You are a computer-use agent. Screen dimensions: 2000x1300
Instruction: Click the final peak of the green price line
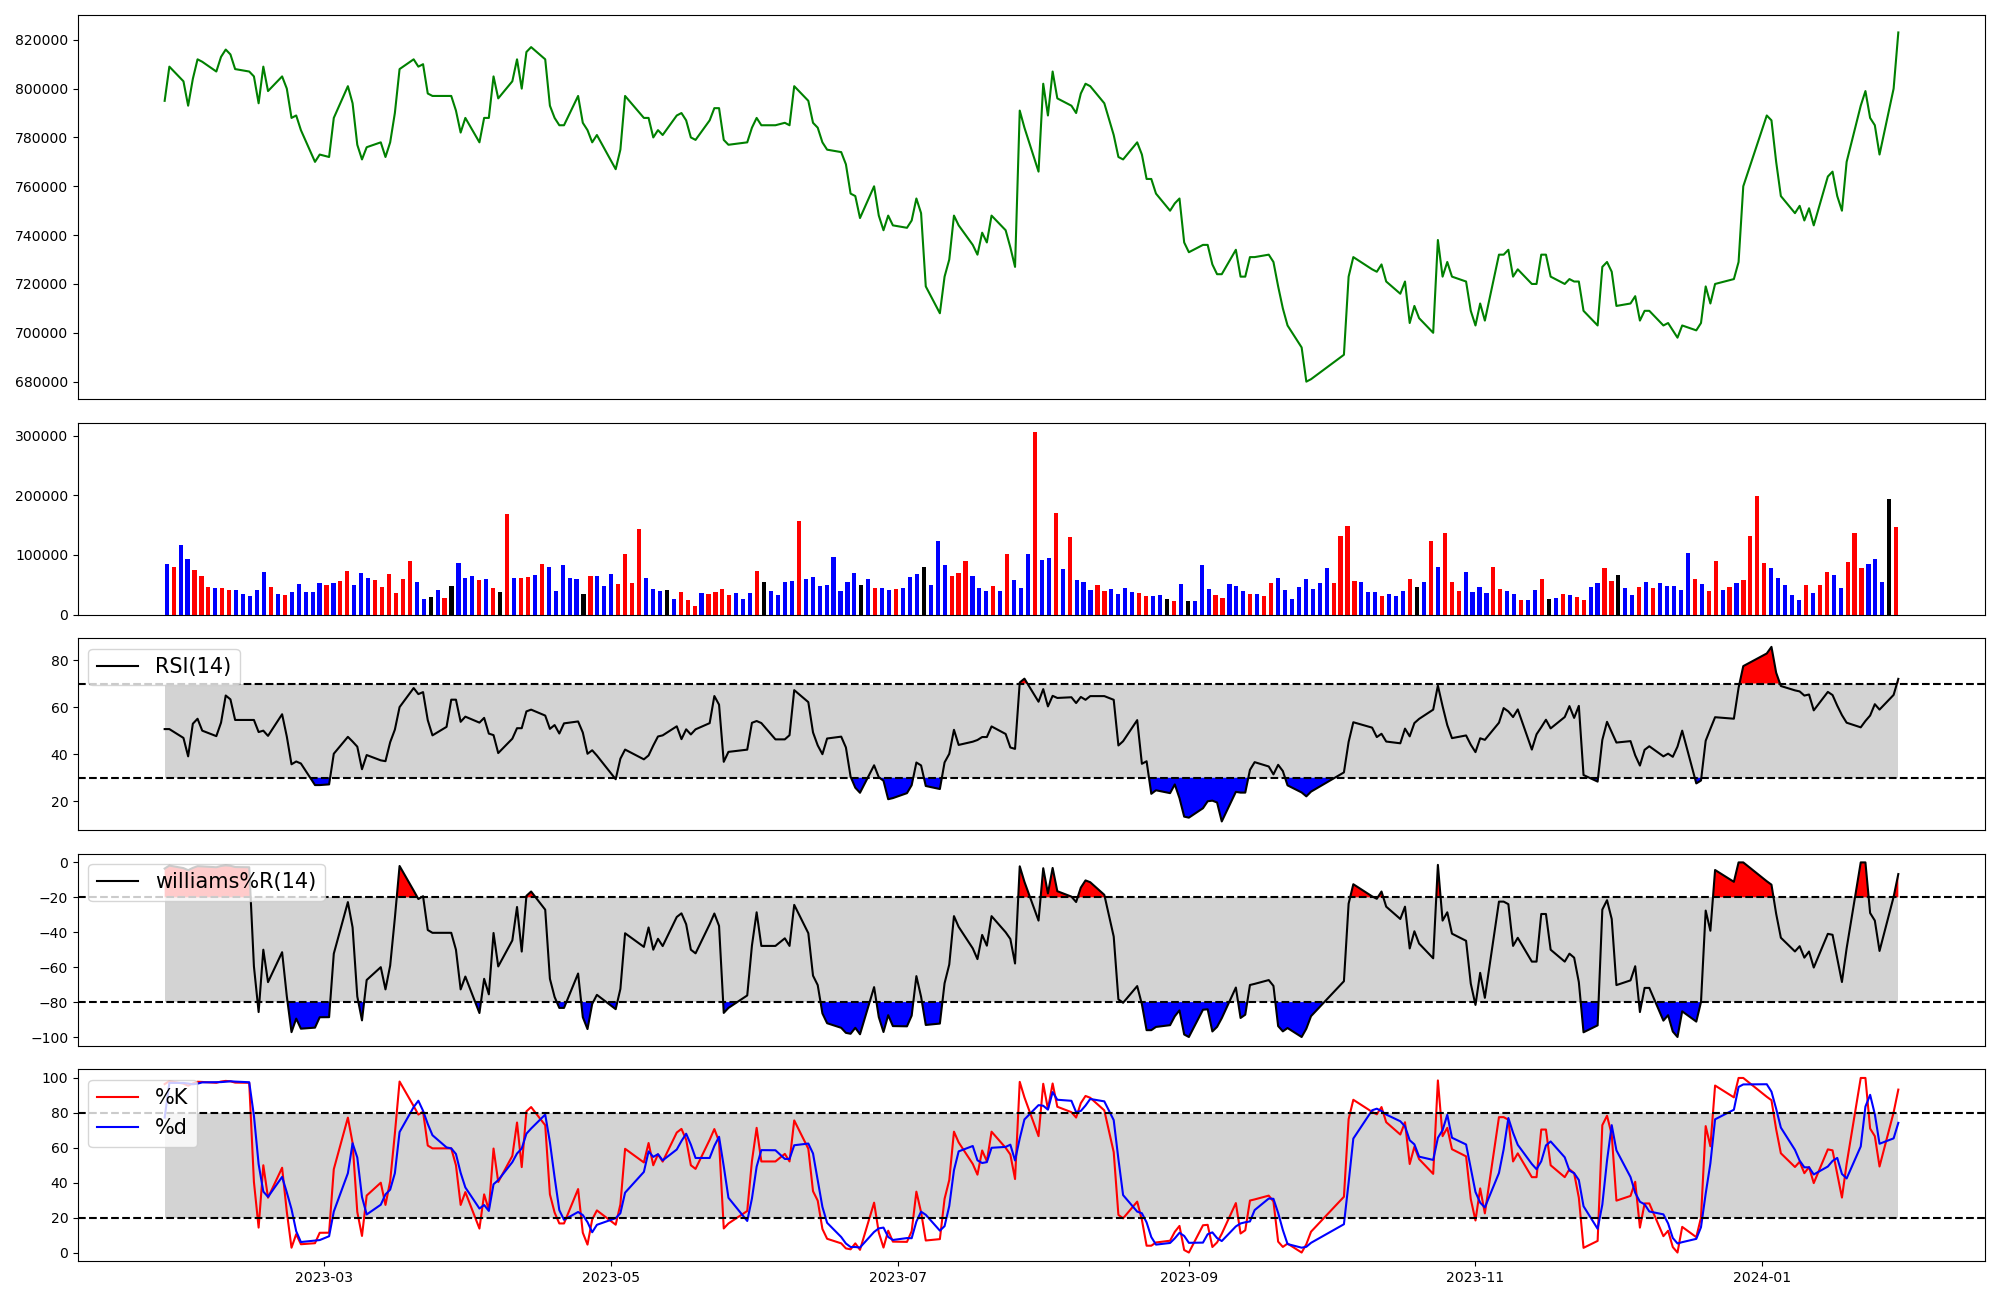[1898, 33]
